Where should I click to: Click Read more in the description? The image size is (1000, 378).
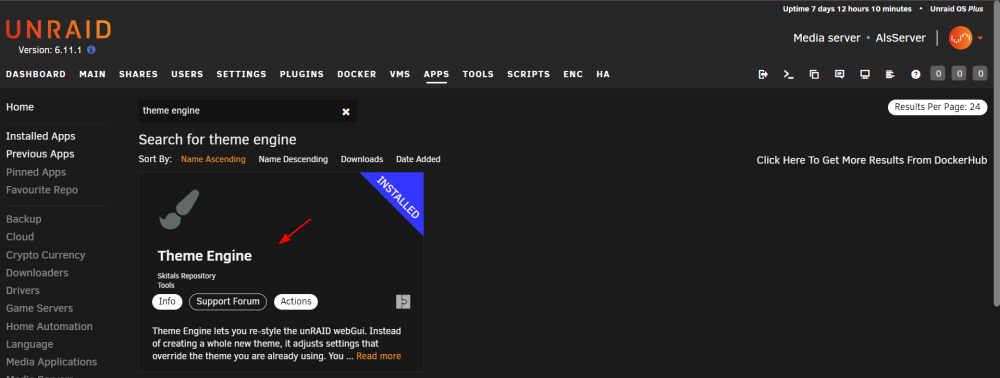pyautogui.click(x=379, y=356)
